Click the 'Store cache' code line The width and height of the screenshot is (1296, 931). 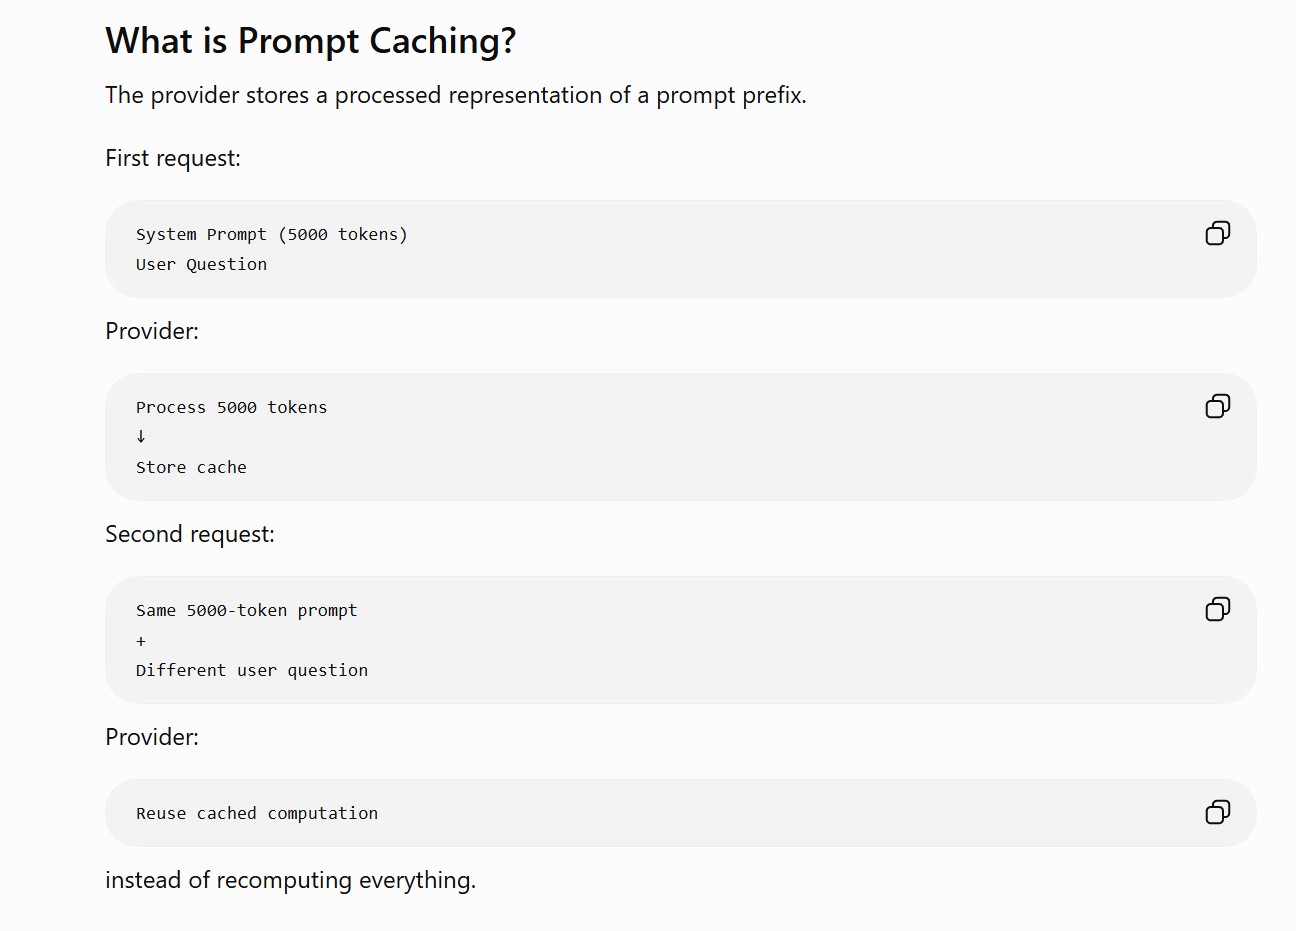(x=191, y=467)
